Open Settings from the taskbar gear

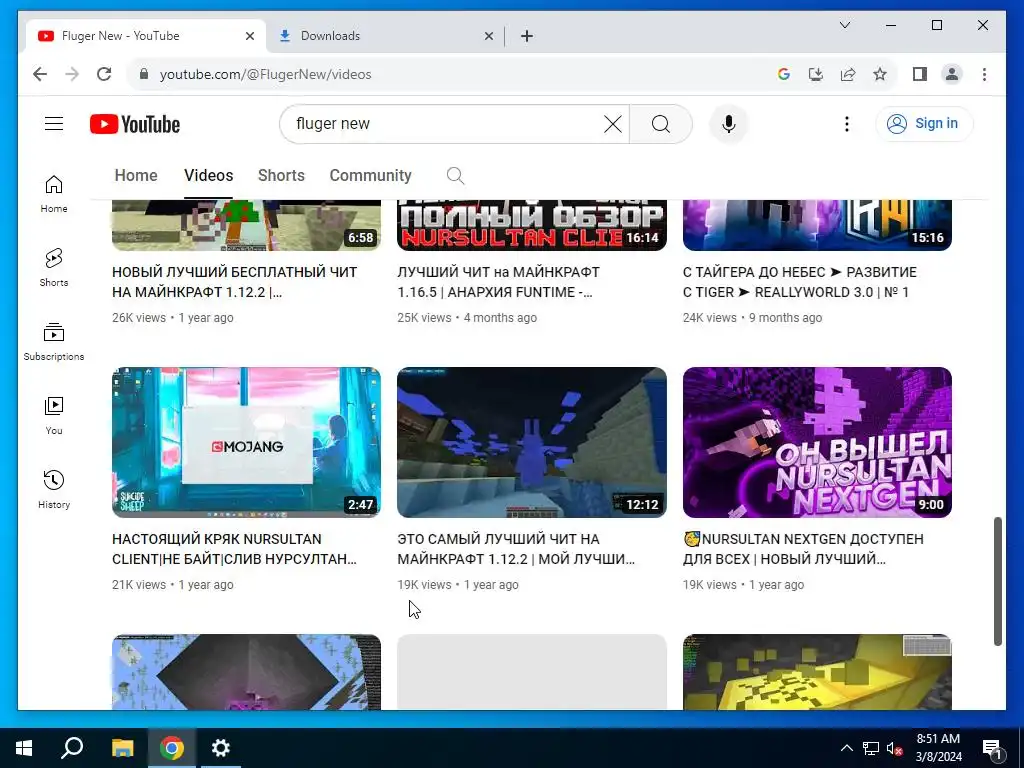[221, 748]
